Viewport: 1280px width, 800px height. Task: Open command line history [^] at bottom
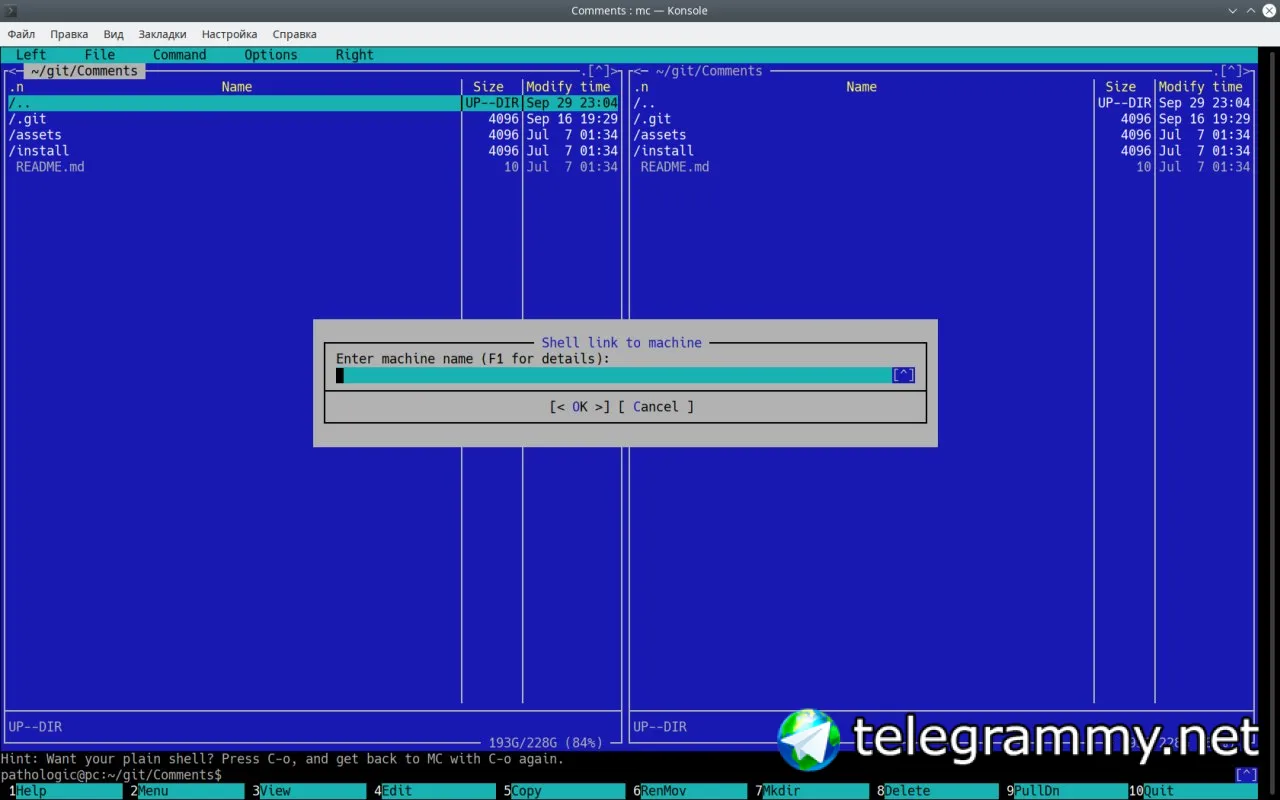tap(1246, 775)
